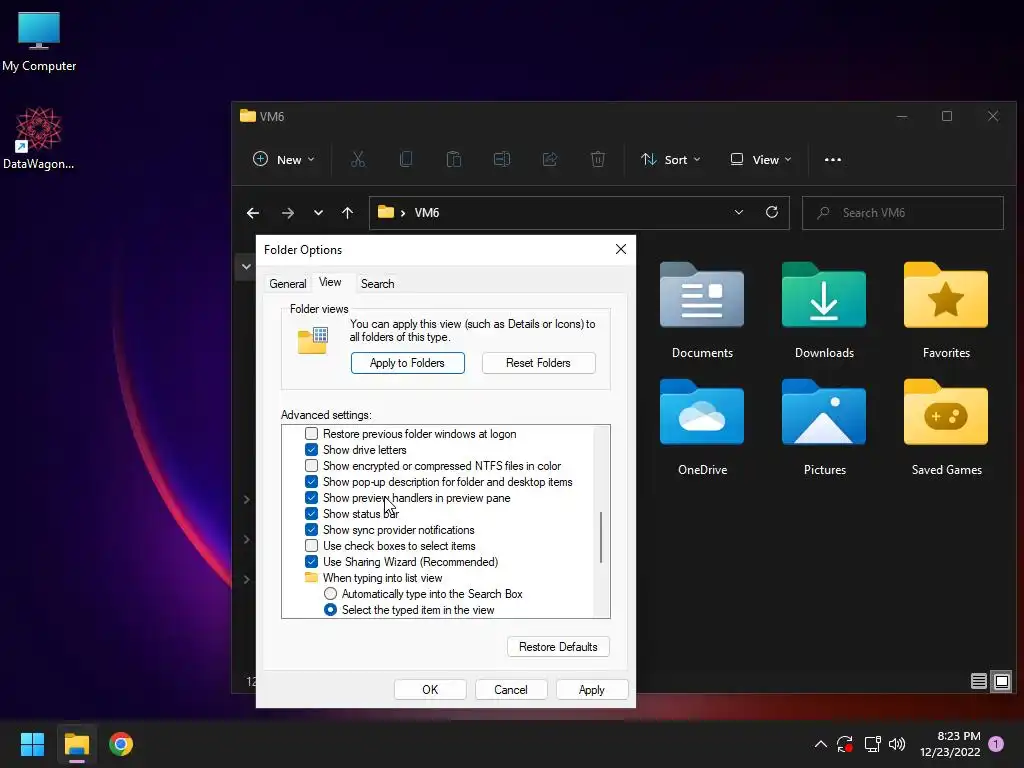Disable Show sync provider notifications
The width and height of the screenshot is (1024, 768).
(x=312, y=530)
